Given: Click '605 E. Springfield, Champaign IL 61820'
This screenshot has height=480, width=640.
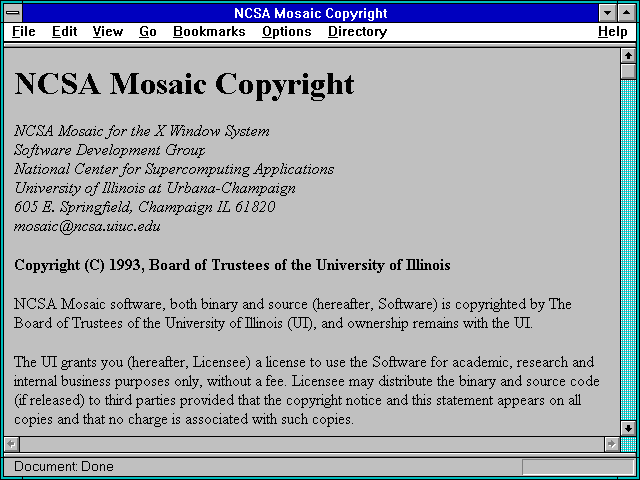Looking at the screenshot, I should (144, 207).
